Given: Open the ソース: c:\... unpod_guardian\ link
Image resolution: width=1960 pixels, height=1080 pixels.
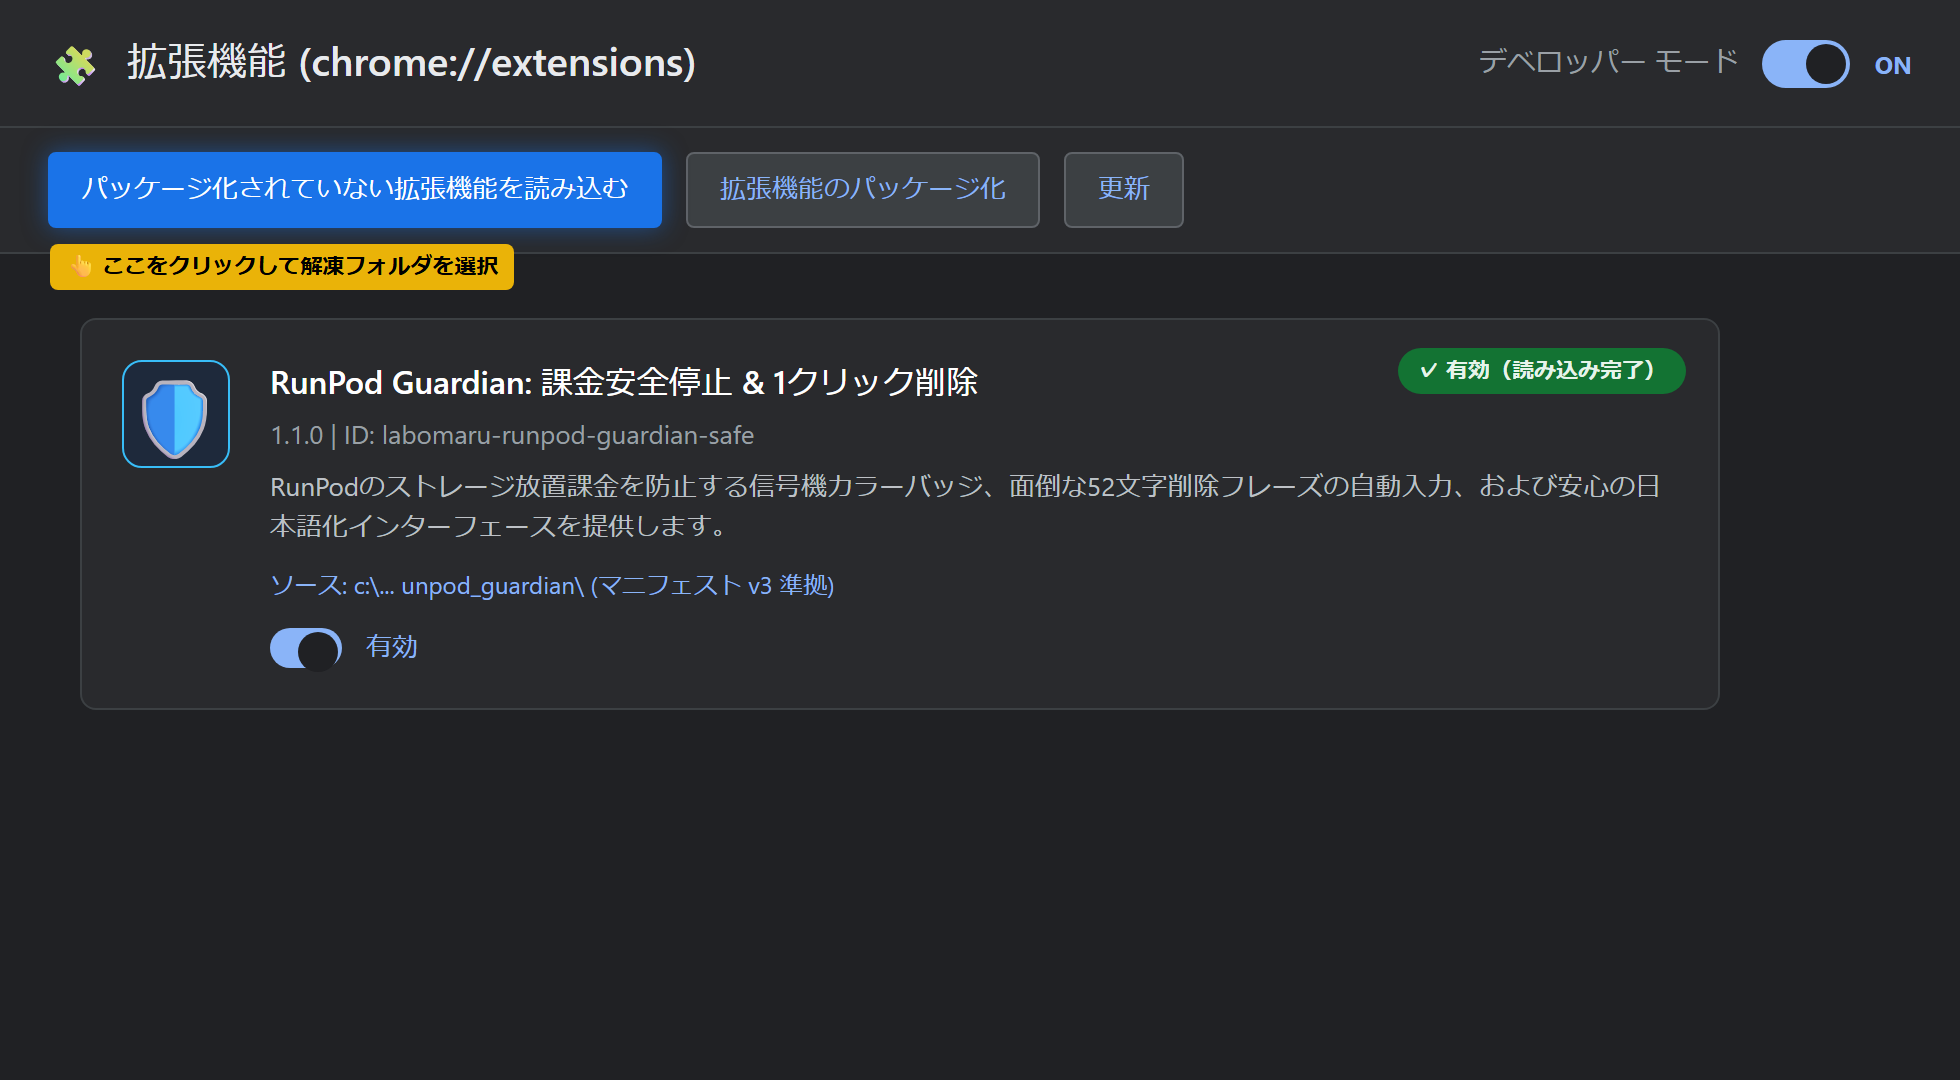Looking at the screenshot, I should coord(552,585).
